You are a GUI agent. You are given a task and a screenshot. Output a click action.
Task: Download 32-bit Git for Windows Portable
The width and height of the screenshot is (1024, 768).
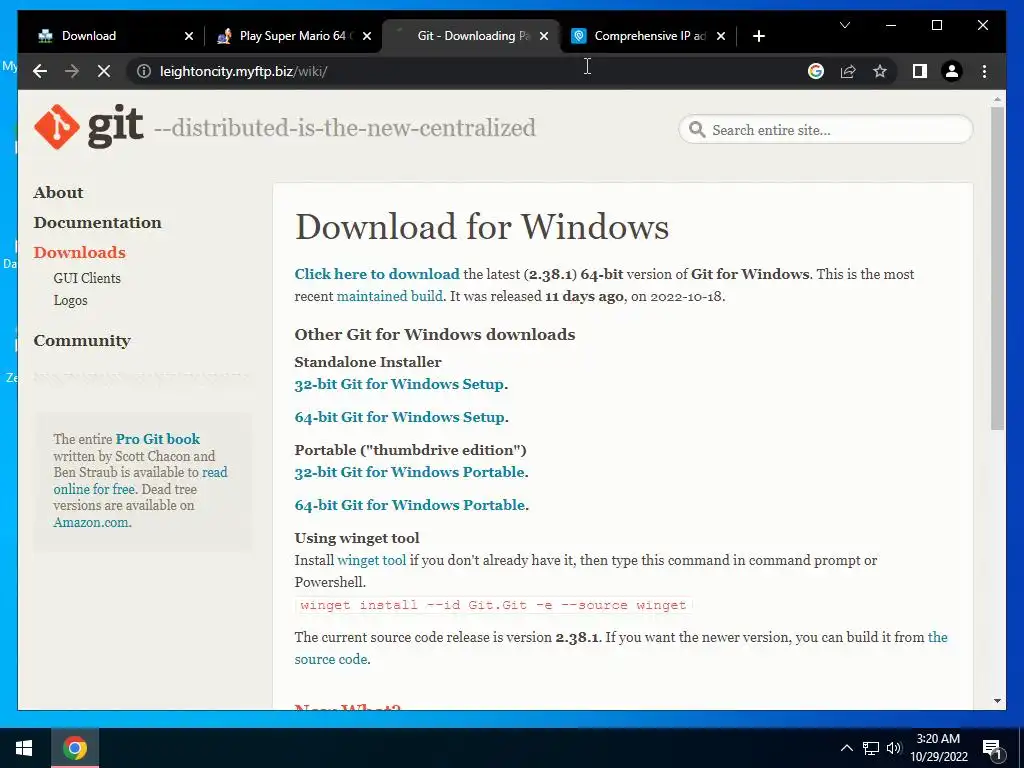click(409, 472)
